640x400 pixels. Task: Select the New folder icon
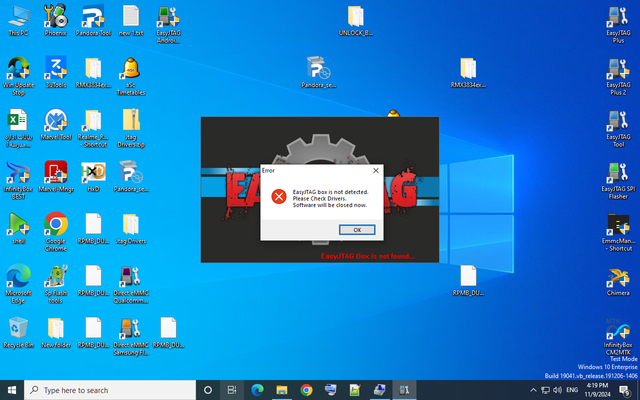(56, 332)
